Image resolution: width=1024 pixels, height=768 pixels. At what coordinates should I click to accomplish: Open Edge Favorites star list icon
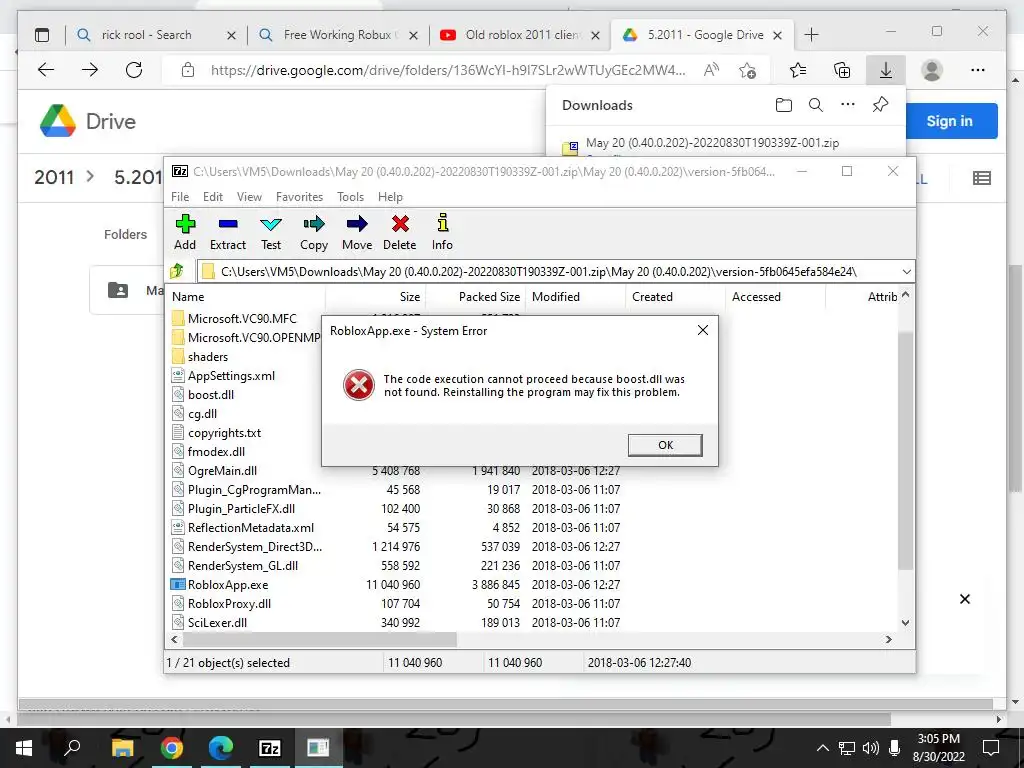click(797, 70)
